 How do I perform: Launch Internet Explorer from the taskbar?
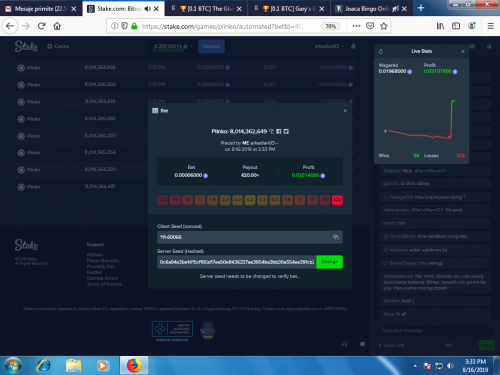tap(44, 366)
